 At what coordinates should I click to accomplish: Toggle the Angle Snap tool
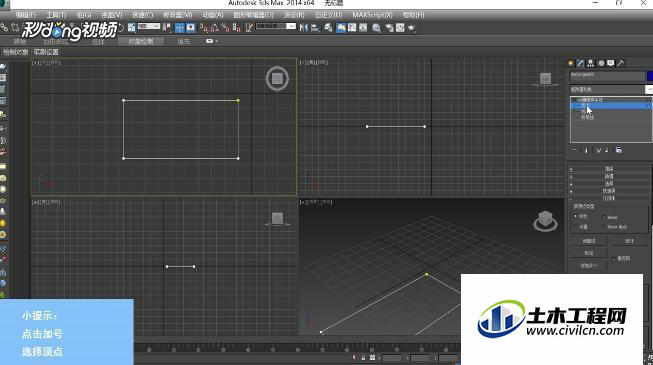coord(214,28)
